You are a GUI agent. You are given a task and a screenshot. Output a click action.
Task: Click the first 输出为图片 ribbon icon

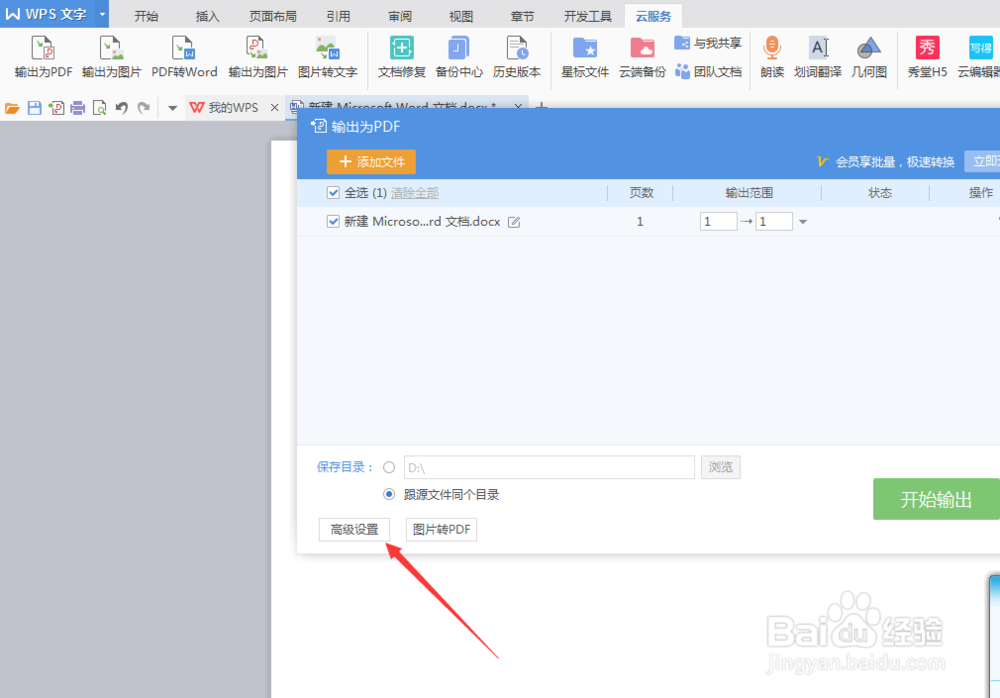(112, 57)
